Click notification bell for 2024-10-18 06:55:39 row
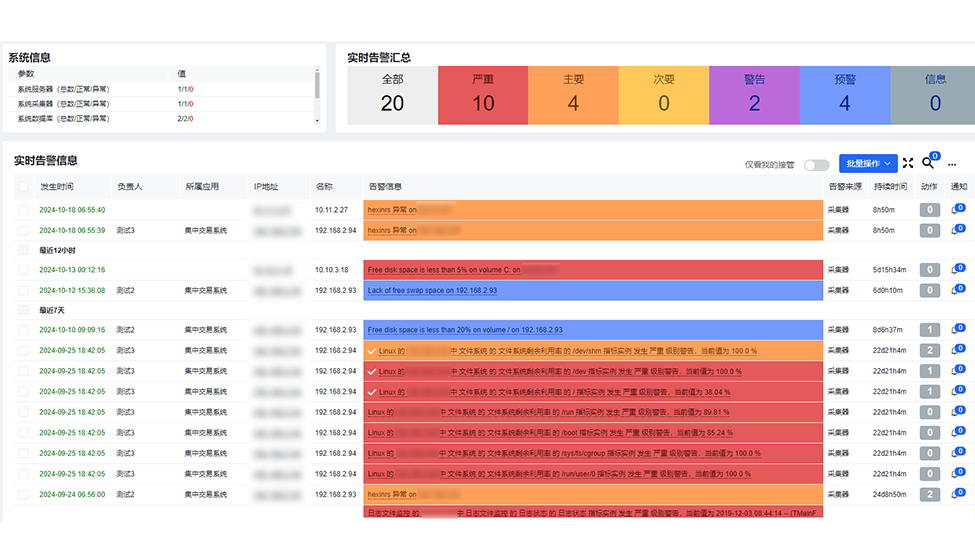 click(x=958, y=230)
